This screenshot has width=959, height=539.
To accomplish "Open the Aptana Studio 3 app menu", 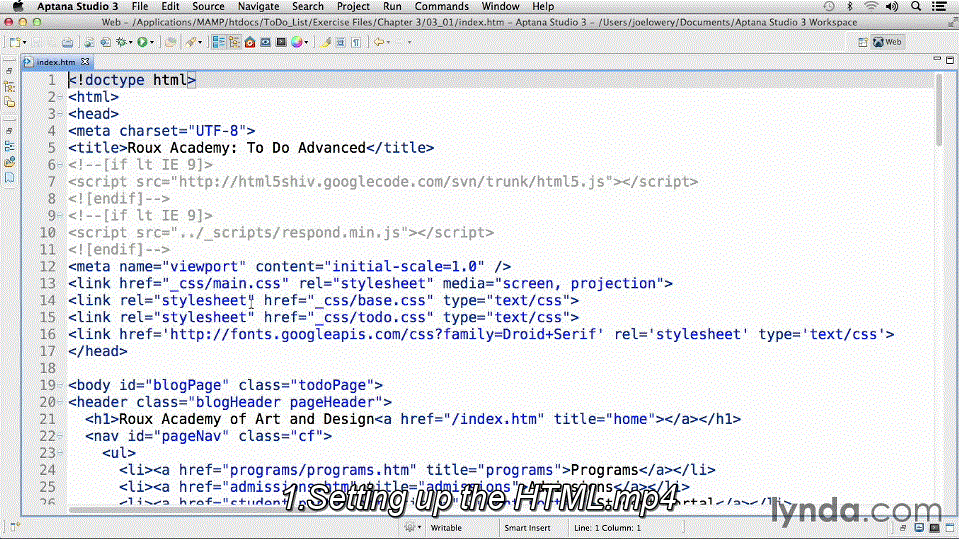I will 78,6.
